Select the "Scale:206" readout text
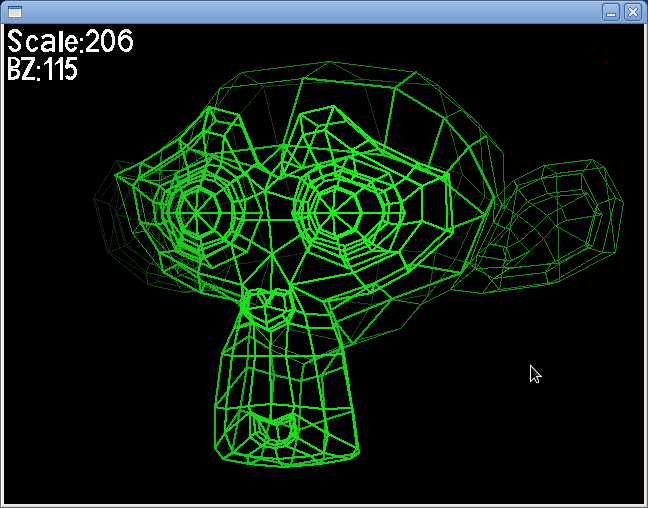The image size is (648, 508). (70, 41)
